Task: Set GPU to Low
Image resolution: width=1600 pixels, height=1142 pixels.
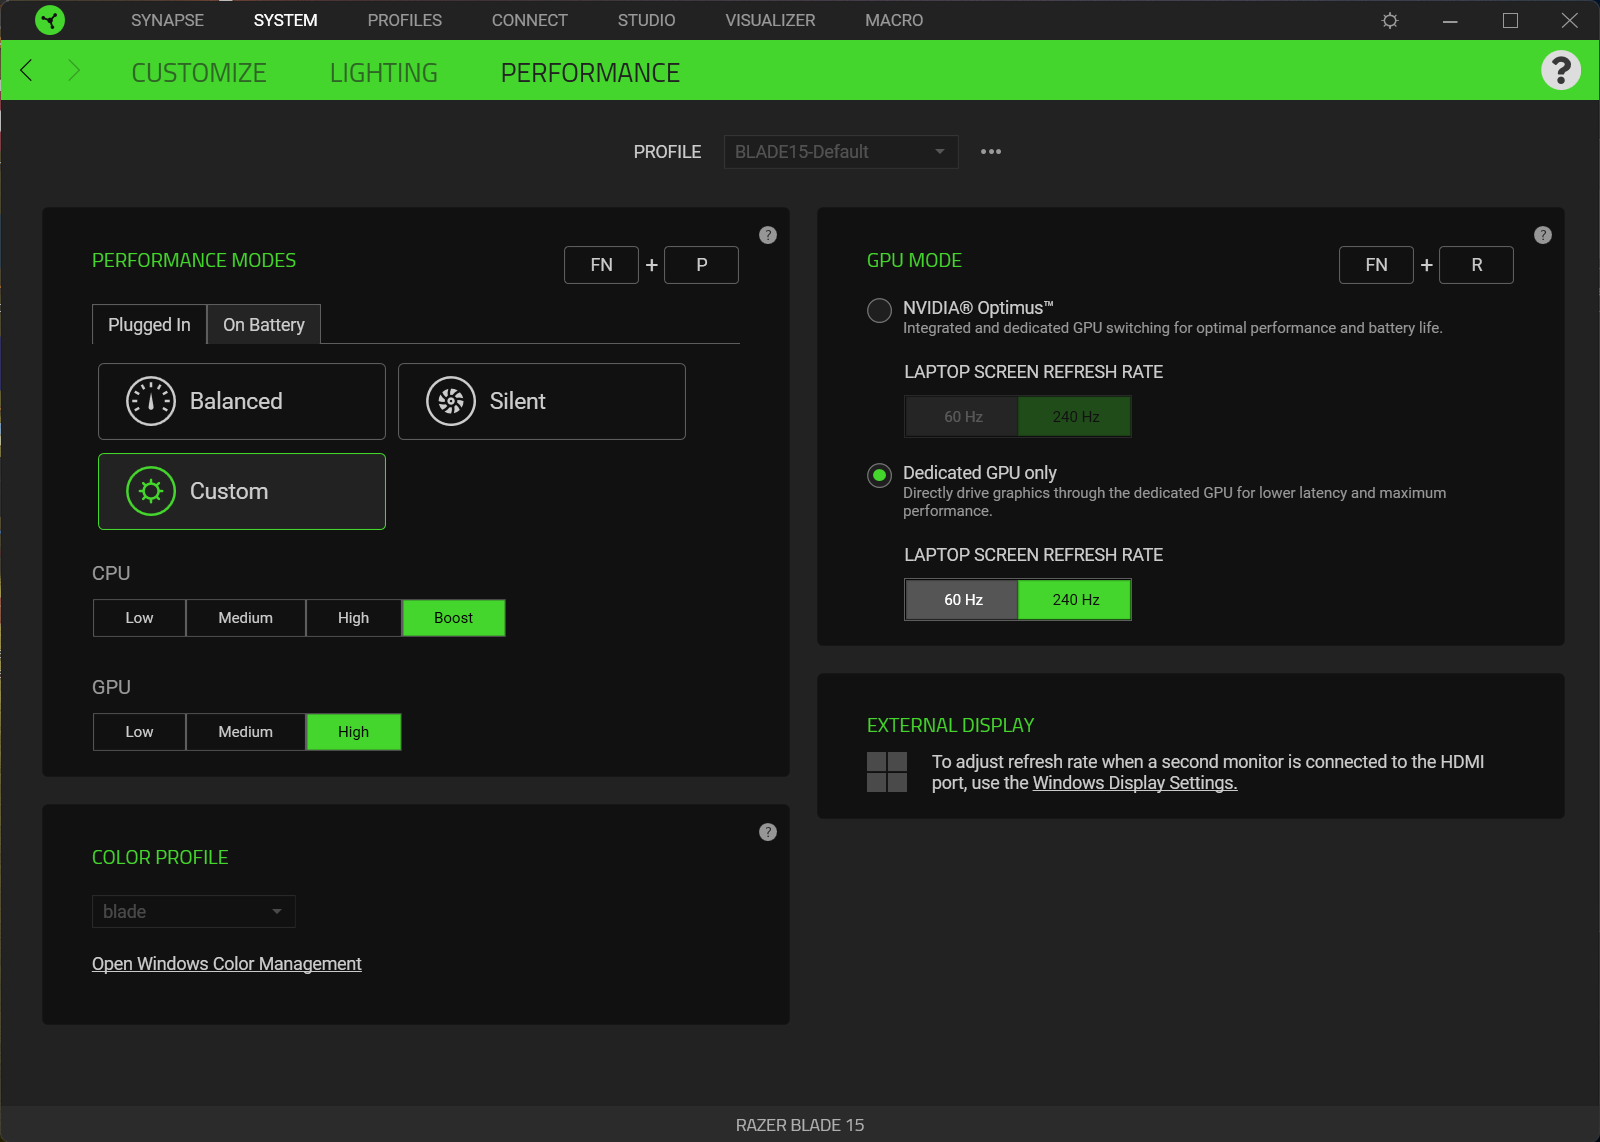Action: 139,732
